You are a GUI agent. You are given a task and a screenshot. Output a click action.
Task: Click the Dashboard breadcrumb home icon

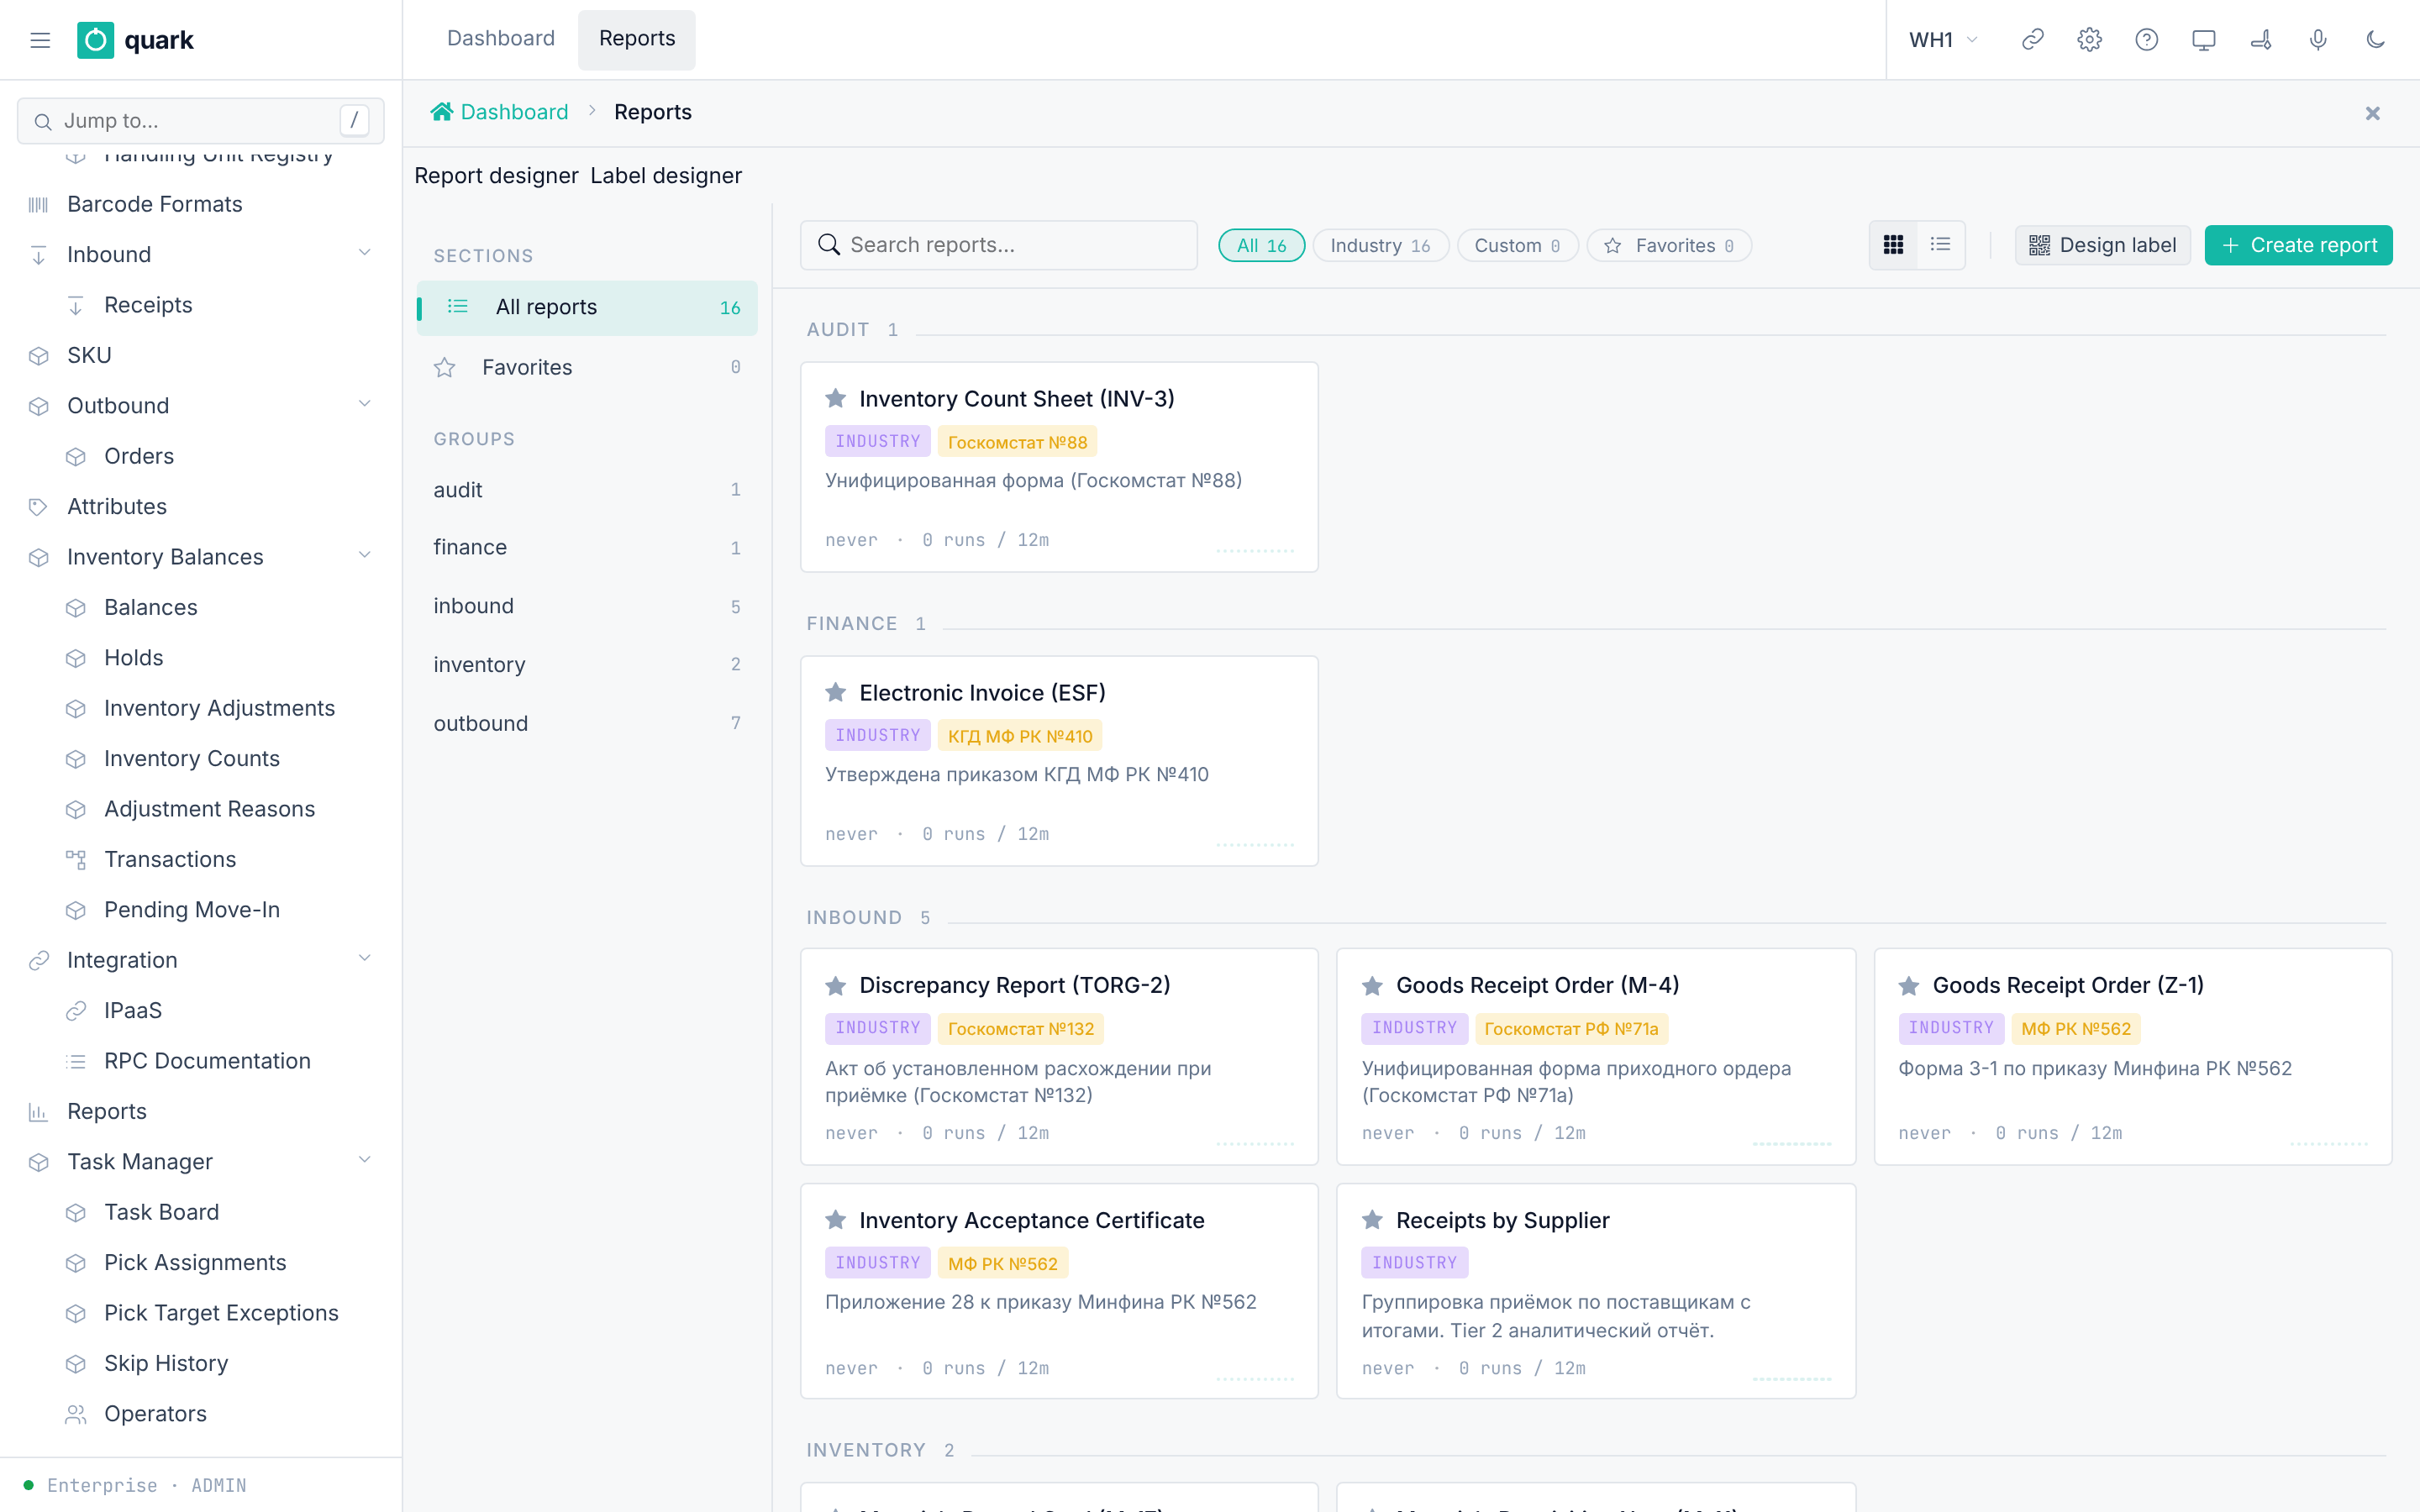pyautogui.click(x=442, y=112)
